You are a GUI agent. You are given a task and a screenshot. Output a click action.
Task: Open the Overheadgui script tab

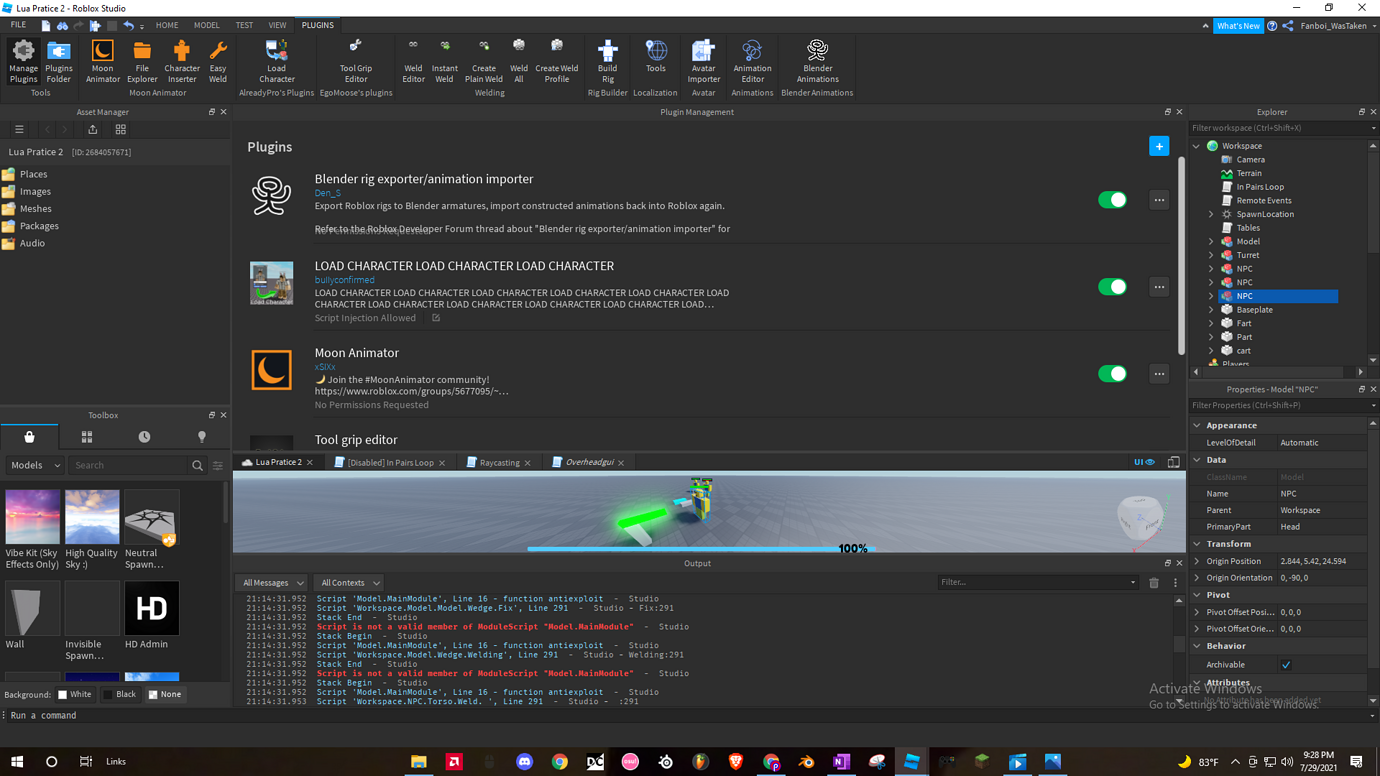[x=589, y=462]
